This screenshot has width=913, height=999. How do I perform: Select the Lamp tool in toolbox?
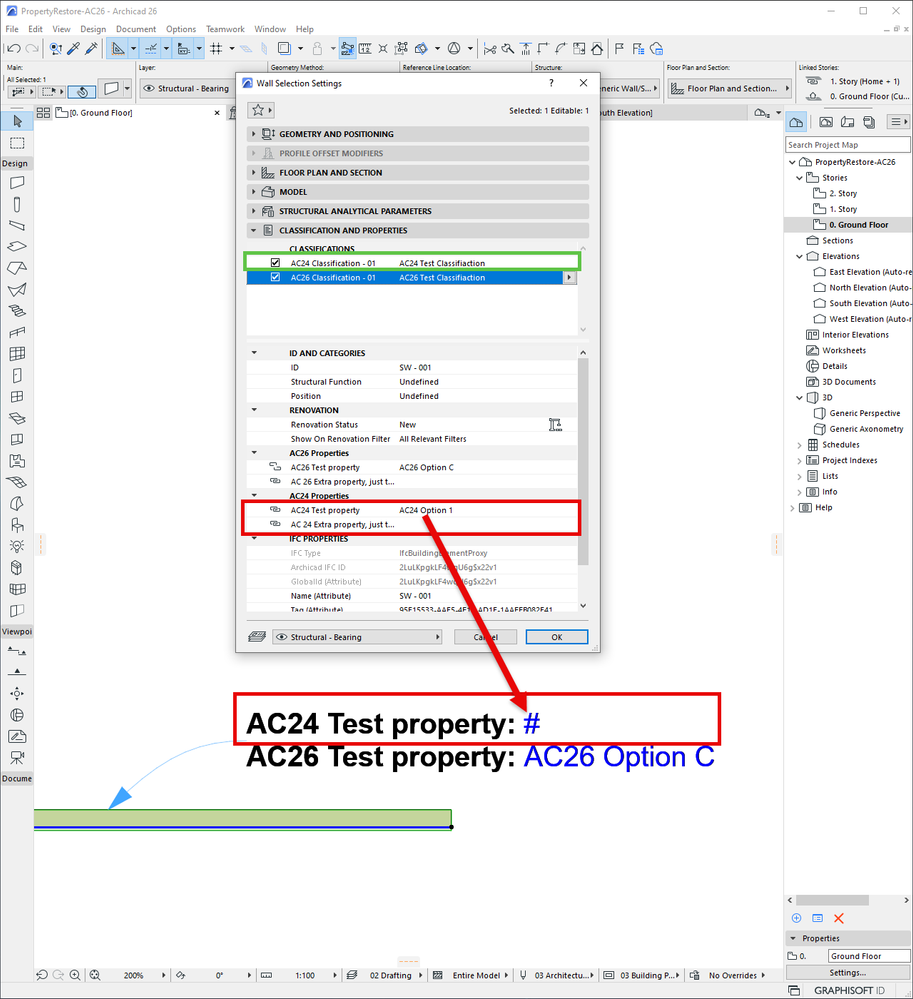pos(17,546)
